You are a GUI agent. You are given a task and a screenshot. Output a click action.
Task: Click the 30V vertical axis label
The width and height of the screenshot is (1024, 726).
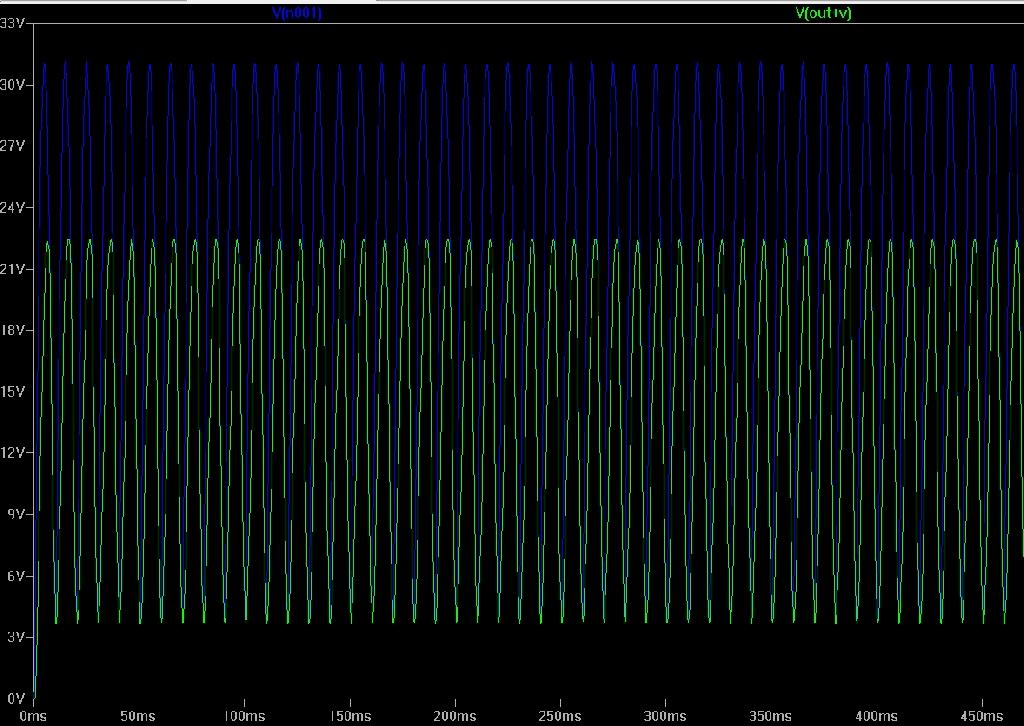click(12, 85)
